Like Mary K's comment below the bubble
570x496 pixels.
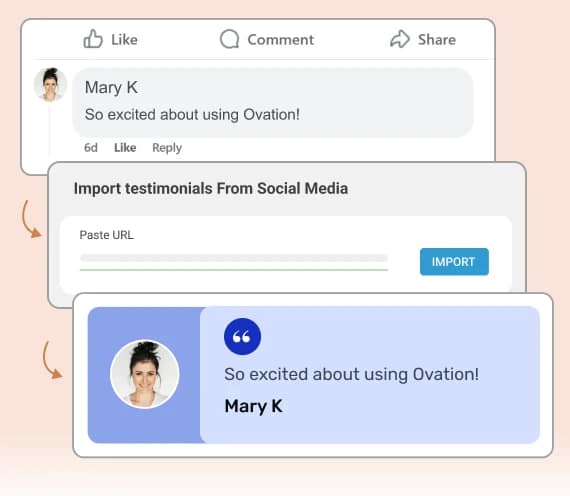pos(125,148)
